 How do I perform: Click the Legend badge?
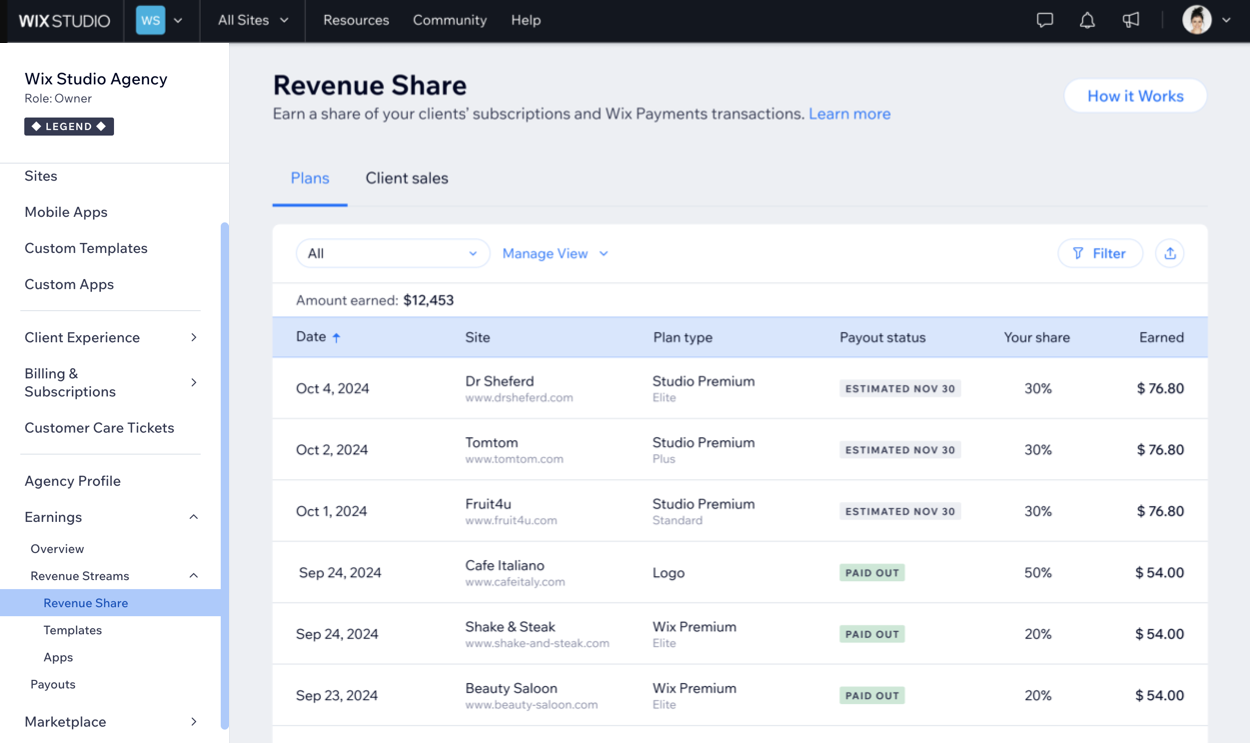pos(69,127)
